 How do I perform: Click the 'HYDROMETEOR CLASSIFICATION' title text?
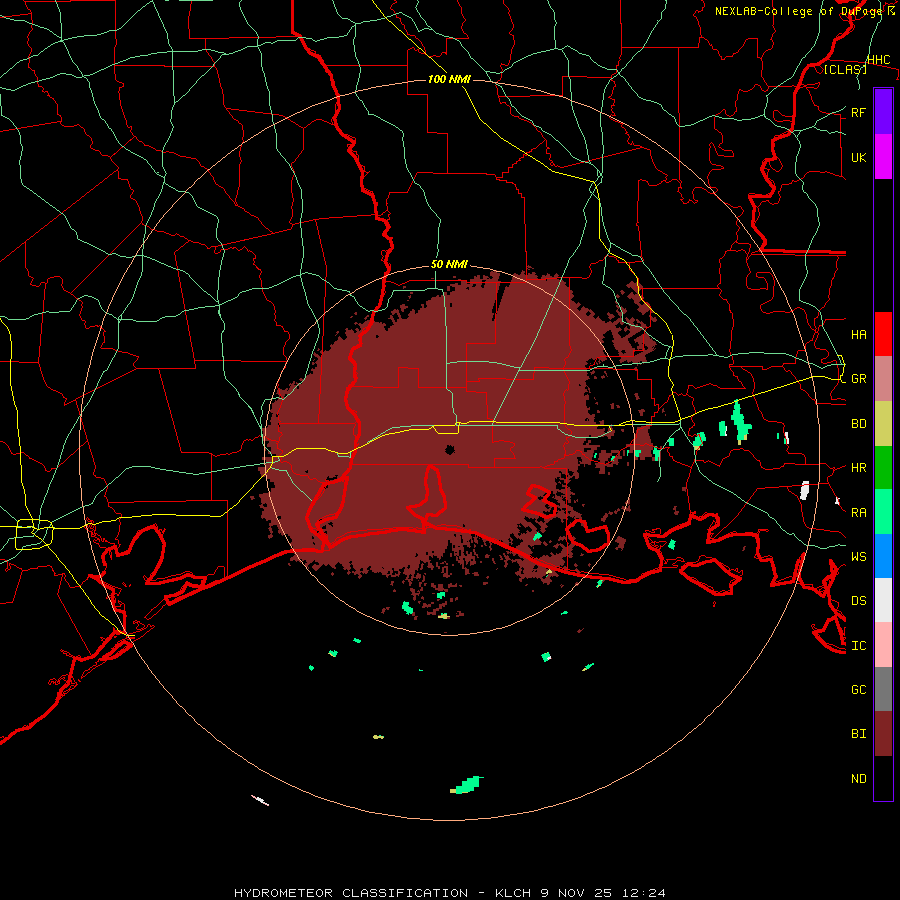351,893
